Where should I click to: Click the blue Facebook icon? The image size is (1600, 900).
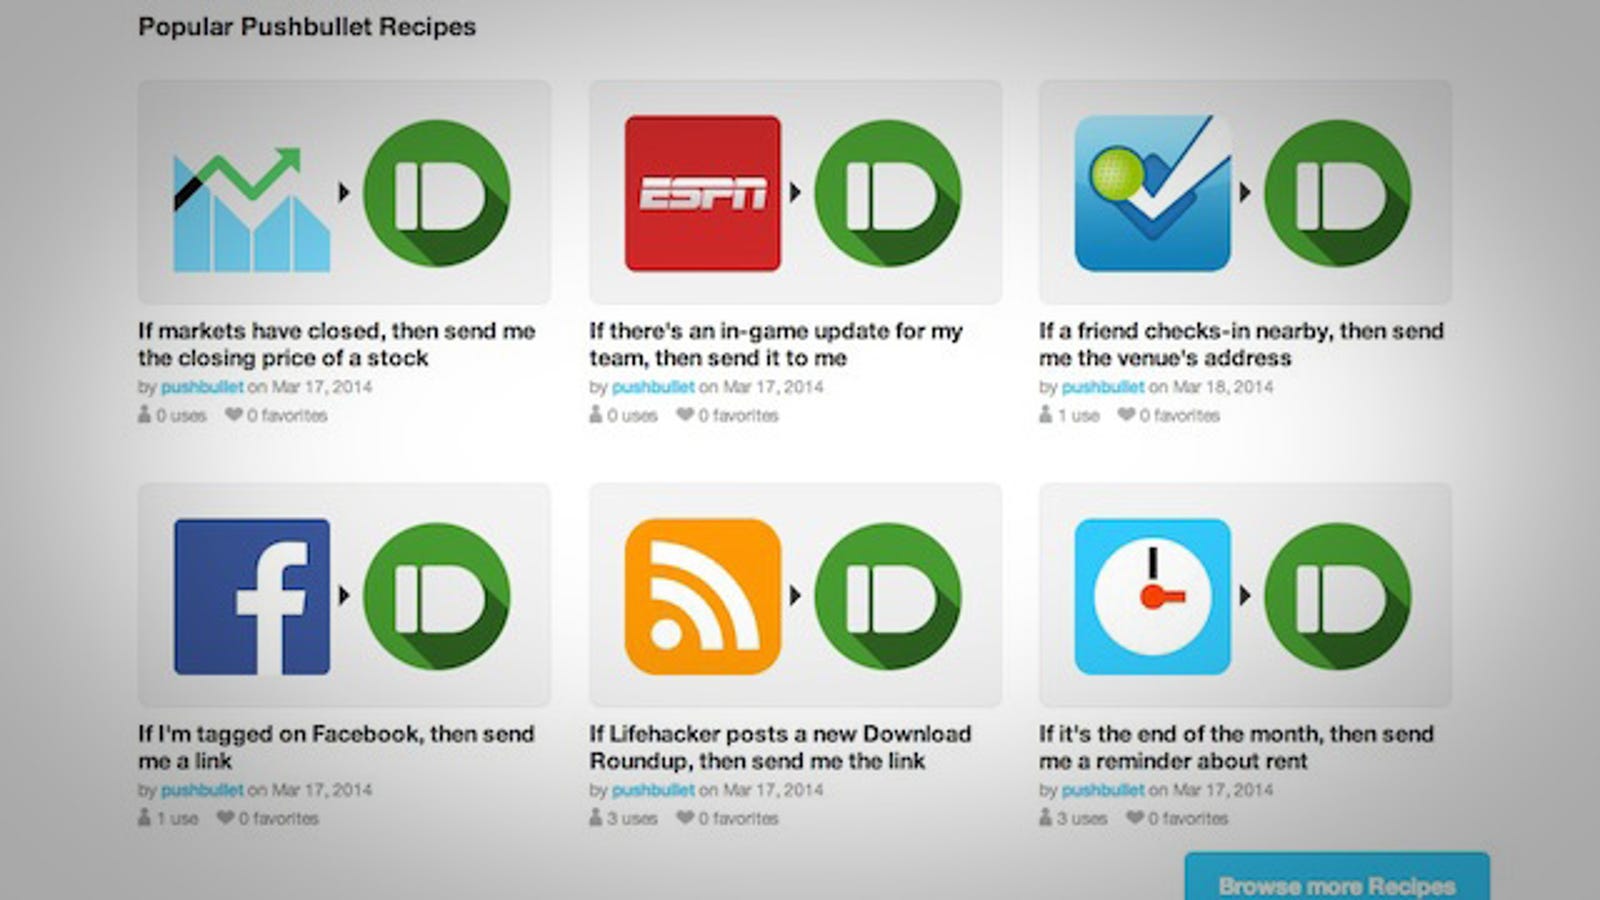(252, 596)
